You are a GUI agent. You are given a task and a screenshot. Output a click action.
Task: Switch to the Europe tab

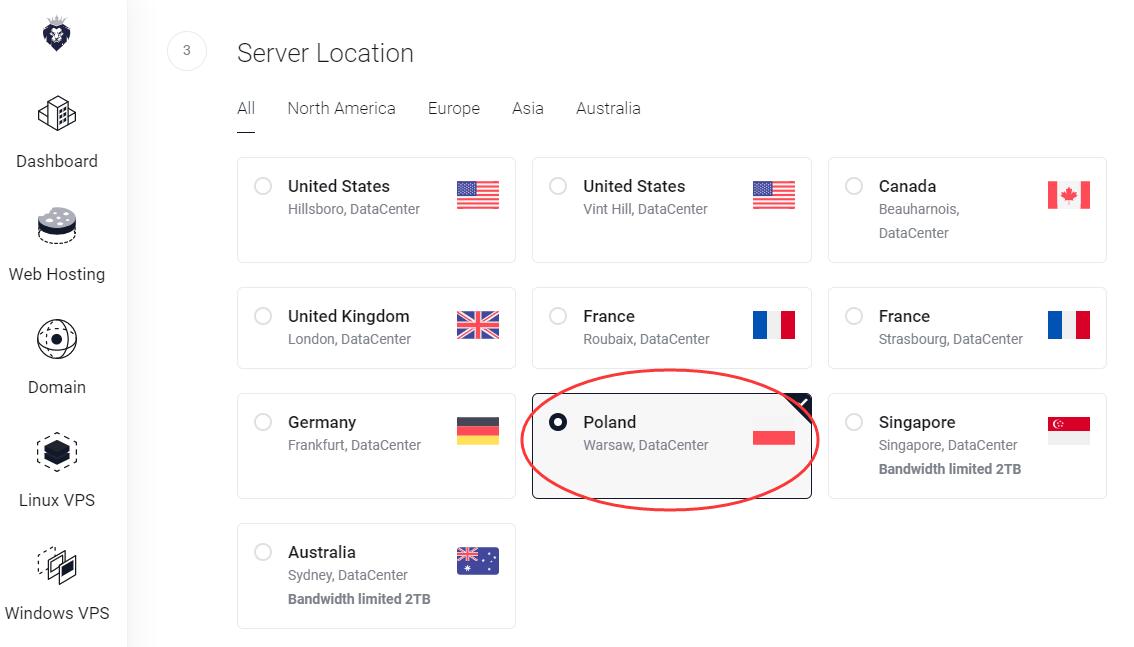click(x=453, y=108)
